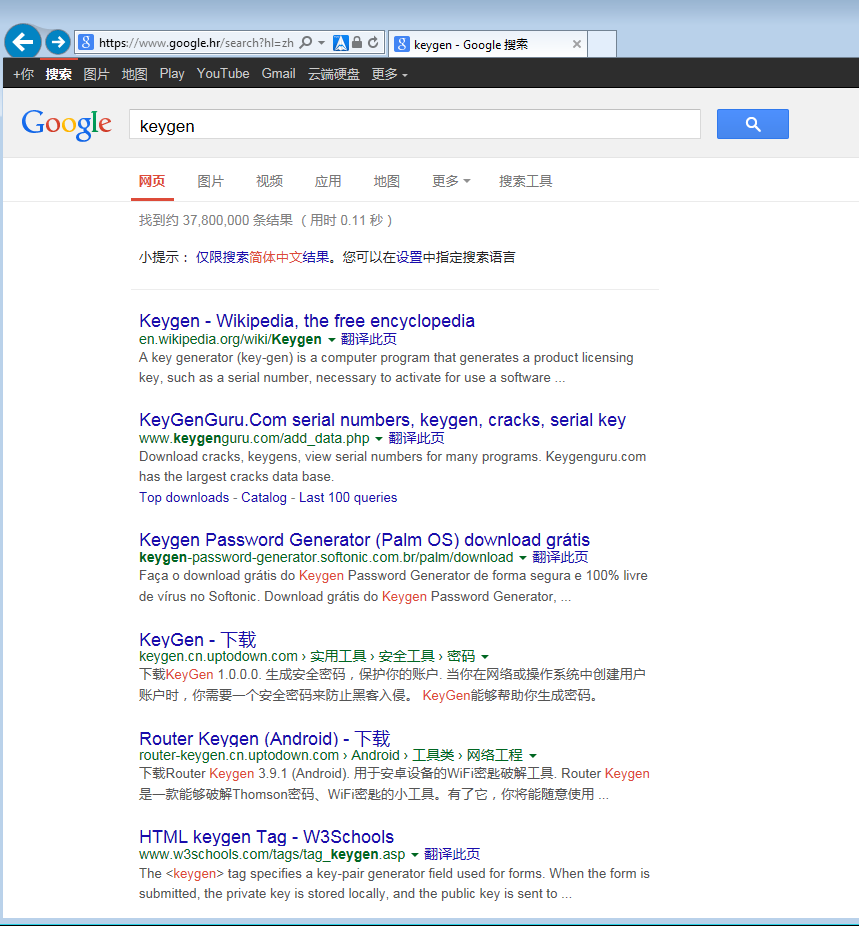The image size is (859, 926).
Task: Expand the arrow next to w3schools.com URL
Action: (x=414, y=855)
